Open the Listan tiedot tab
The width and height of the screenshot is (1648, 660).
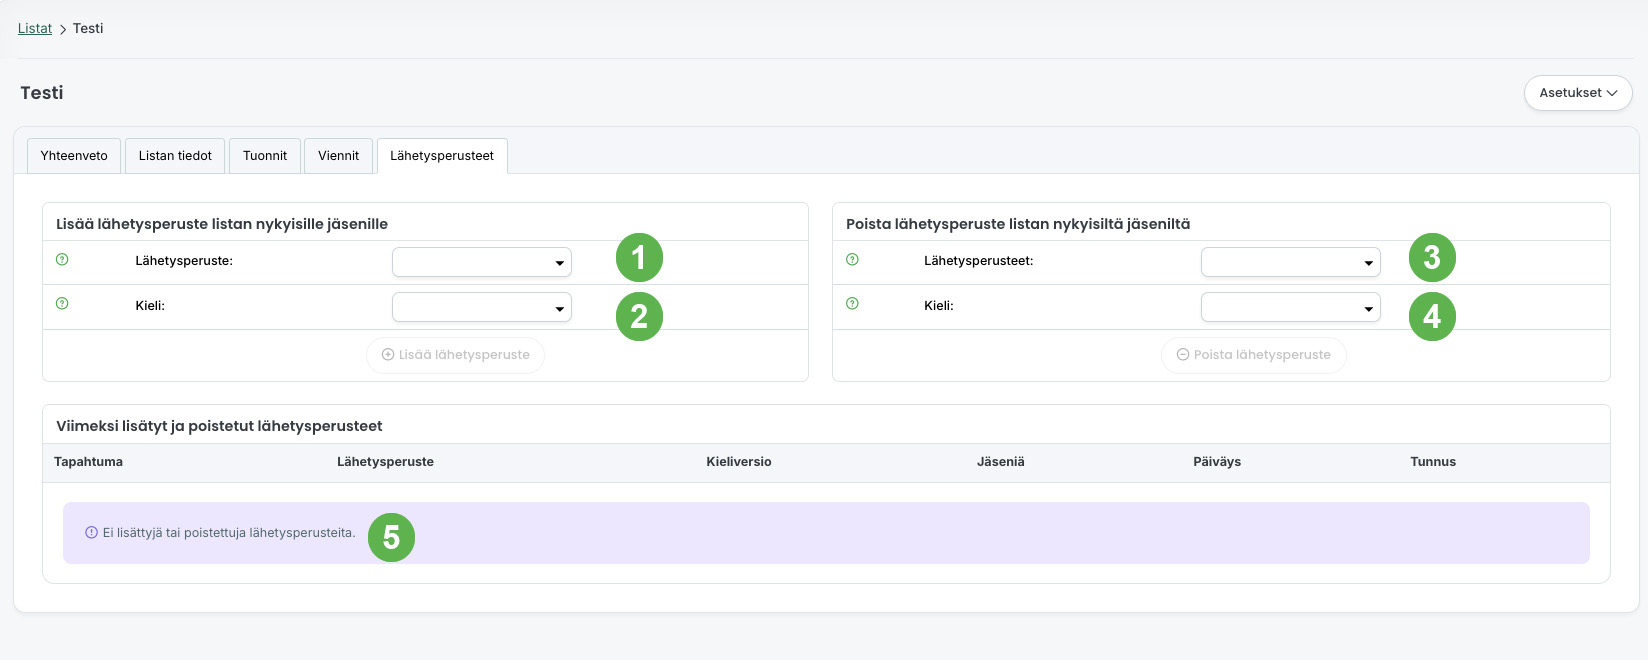pyautogui.click(x=175, y=156)
